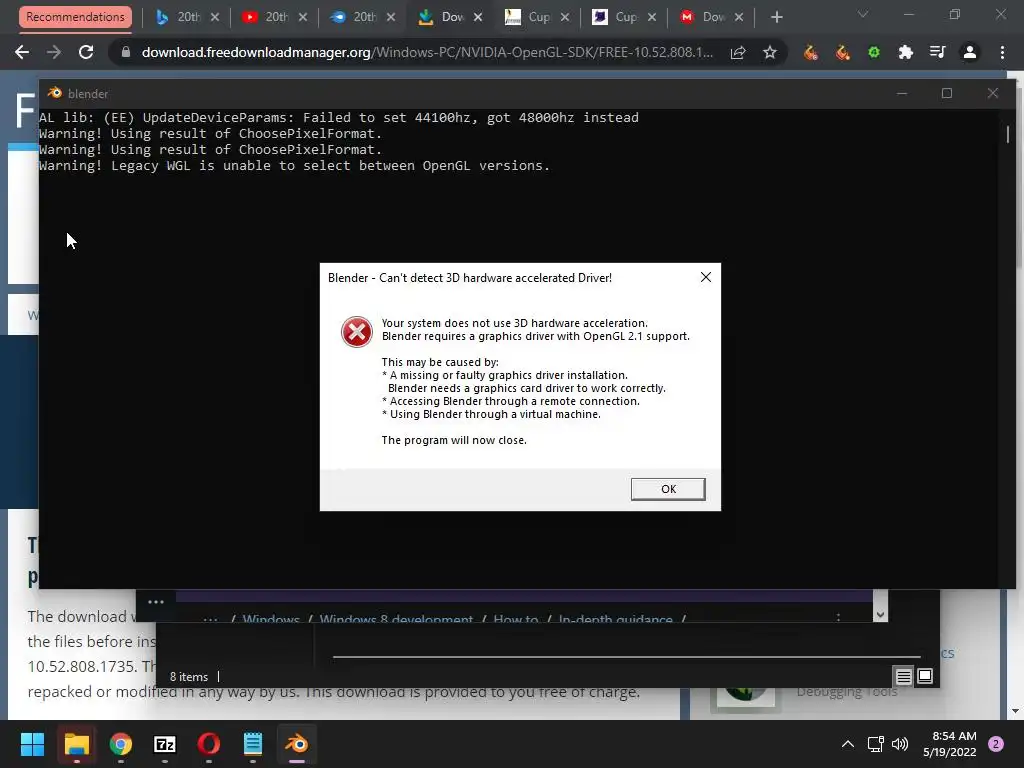Open the Notepad taskbar icon
Viewport: 1024px width, 768px height.
(253, 744)
